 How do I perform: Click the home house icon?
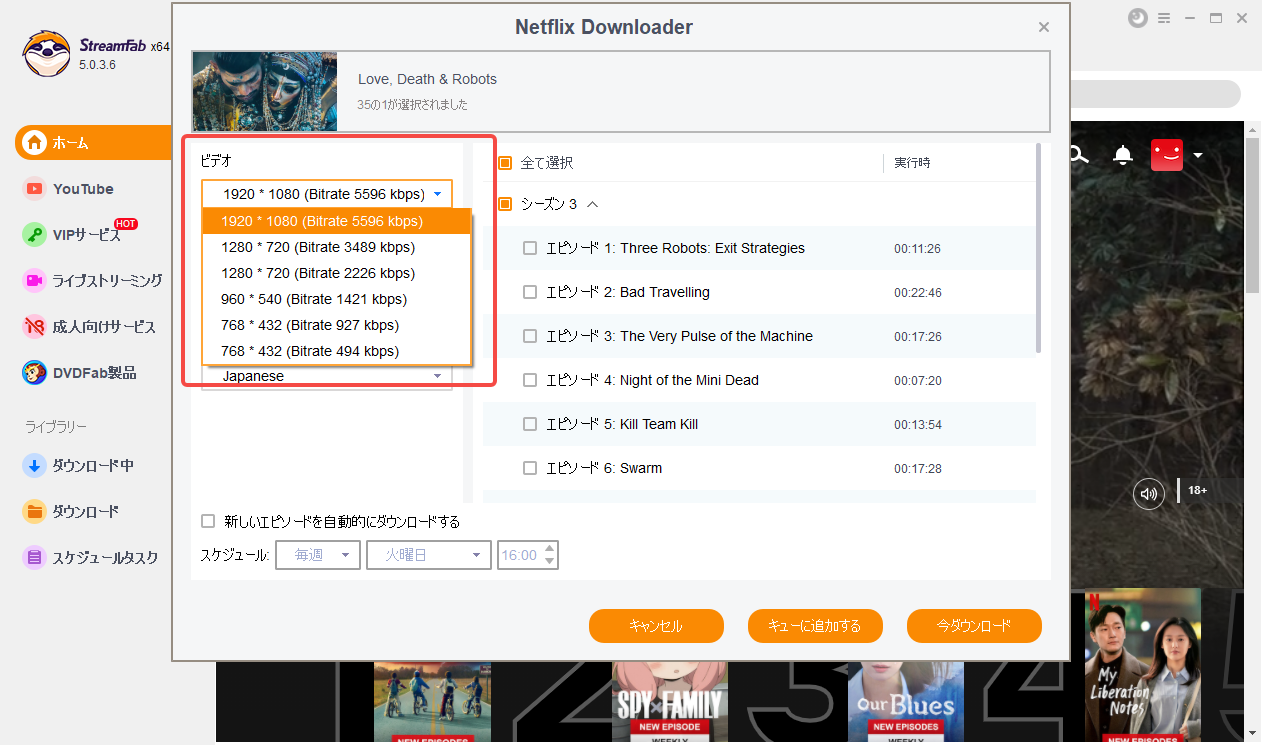pyautogui.click(x=35, y=142)
